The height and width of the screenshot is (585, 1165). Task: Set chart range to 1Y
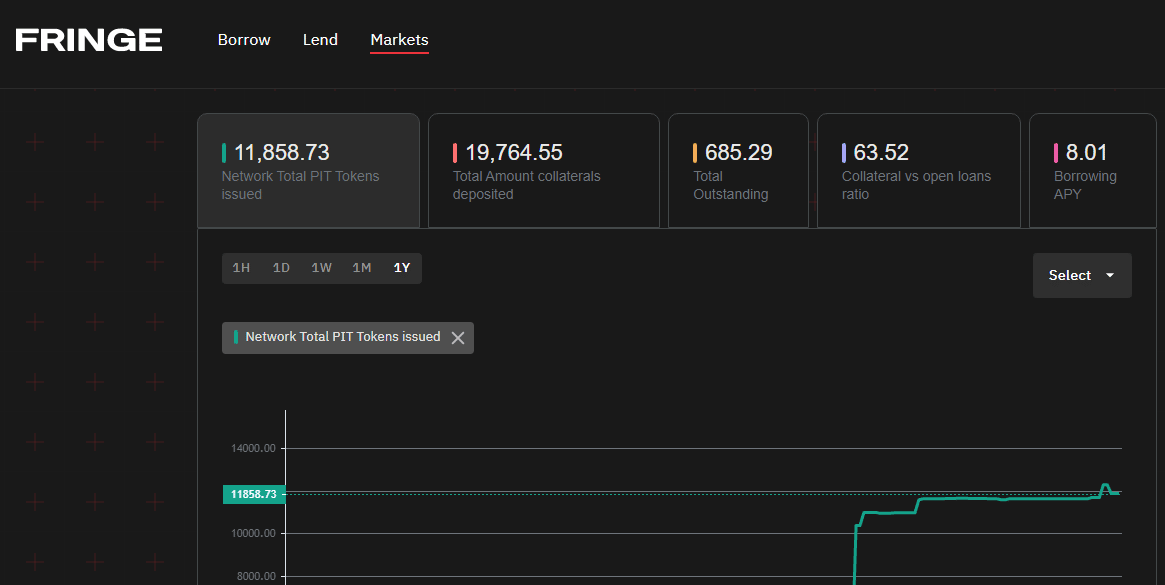click(x=402, y=268)
